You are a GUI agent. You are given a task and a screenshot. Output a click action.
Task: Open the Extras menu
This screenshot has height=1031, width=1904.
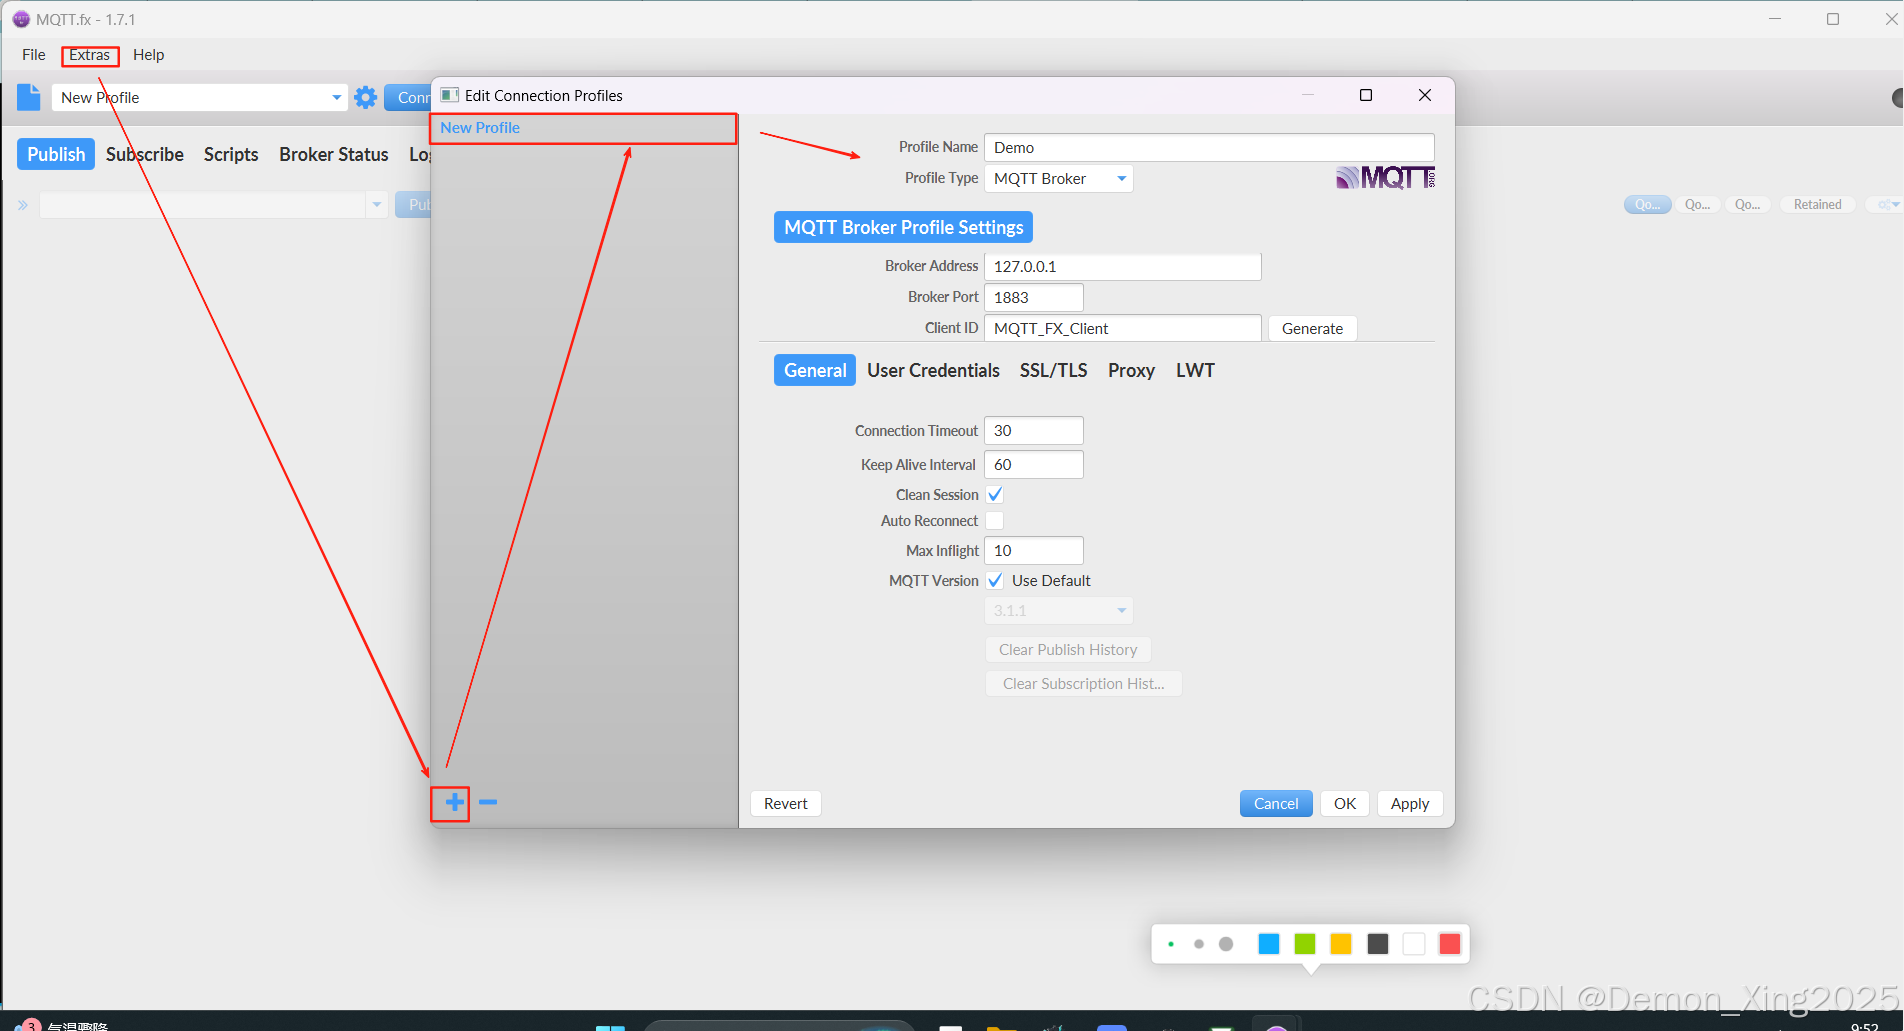[x=90, y=55]
